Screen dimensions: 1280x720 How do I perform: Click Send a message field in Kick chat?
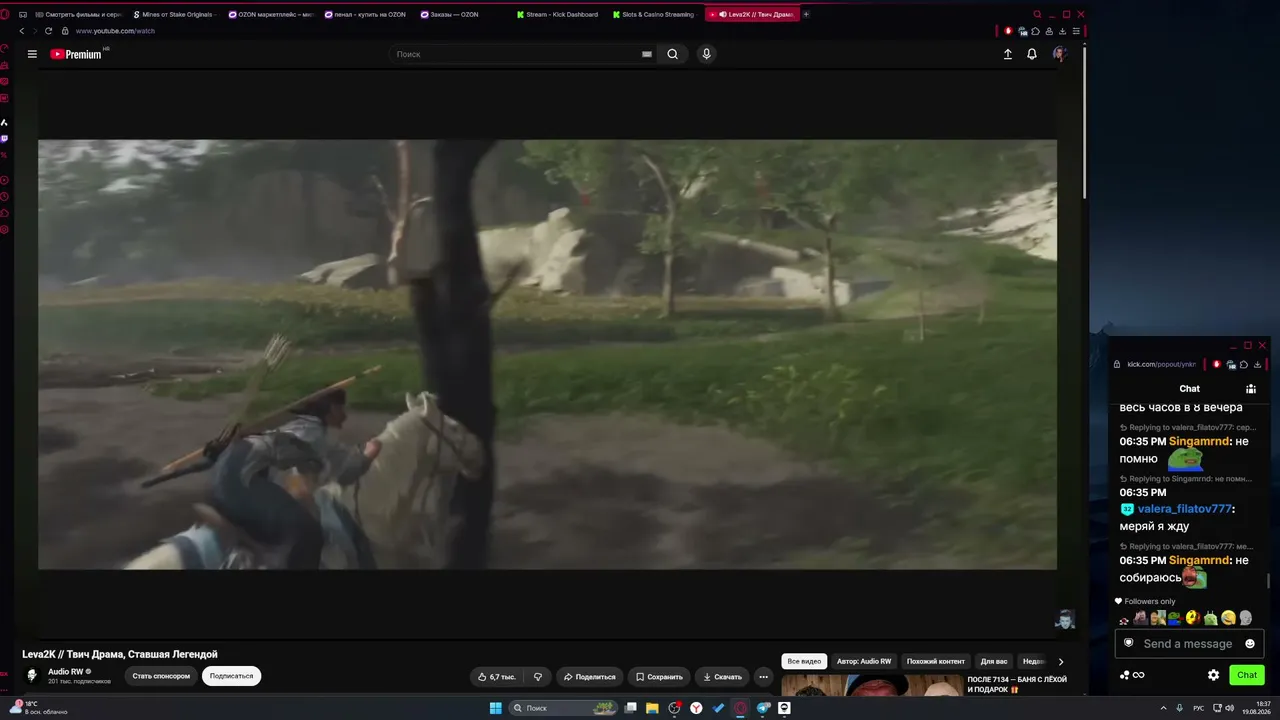click(x=1187, y=644)
